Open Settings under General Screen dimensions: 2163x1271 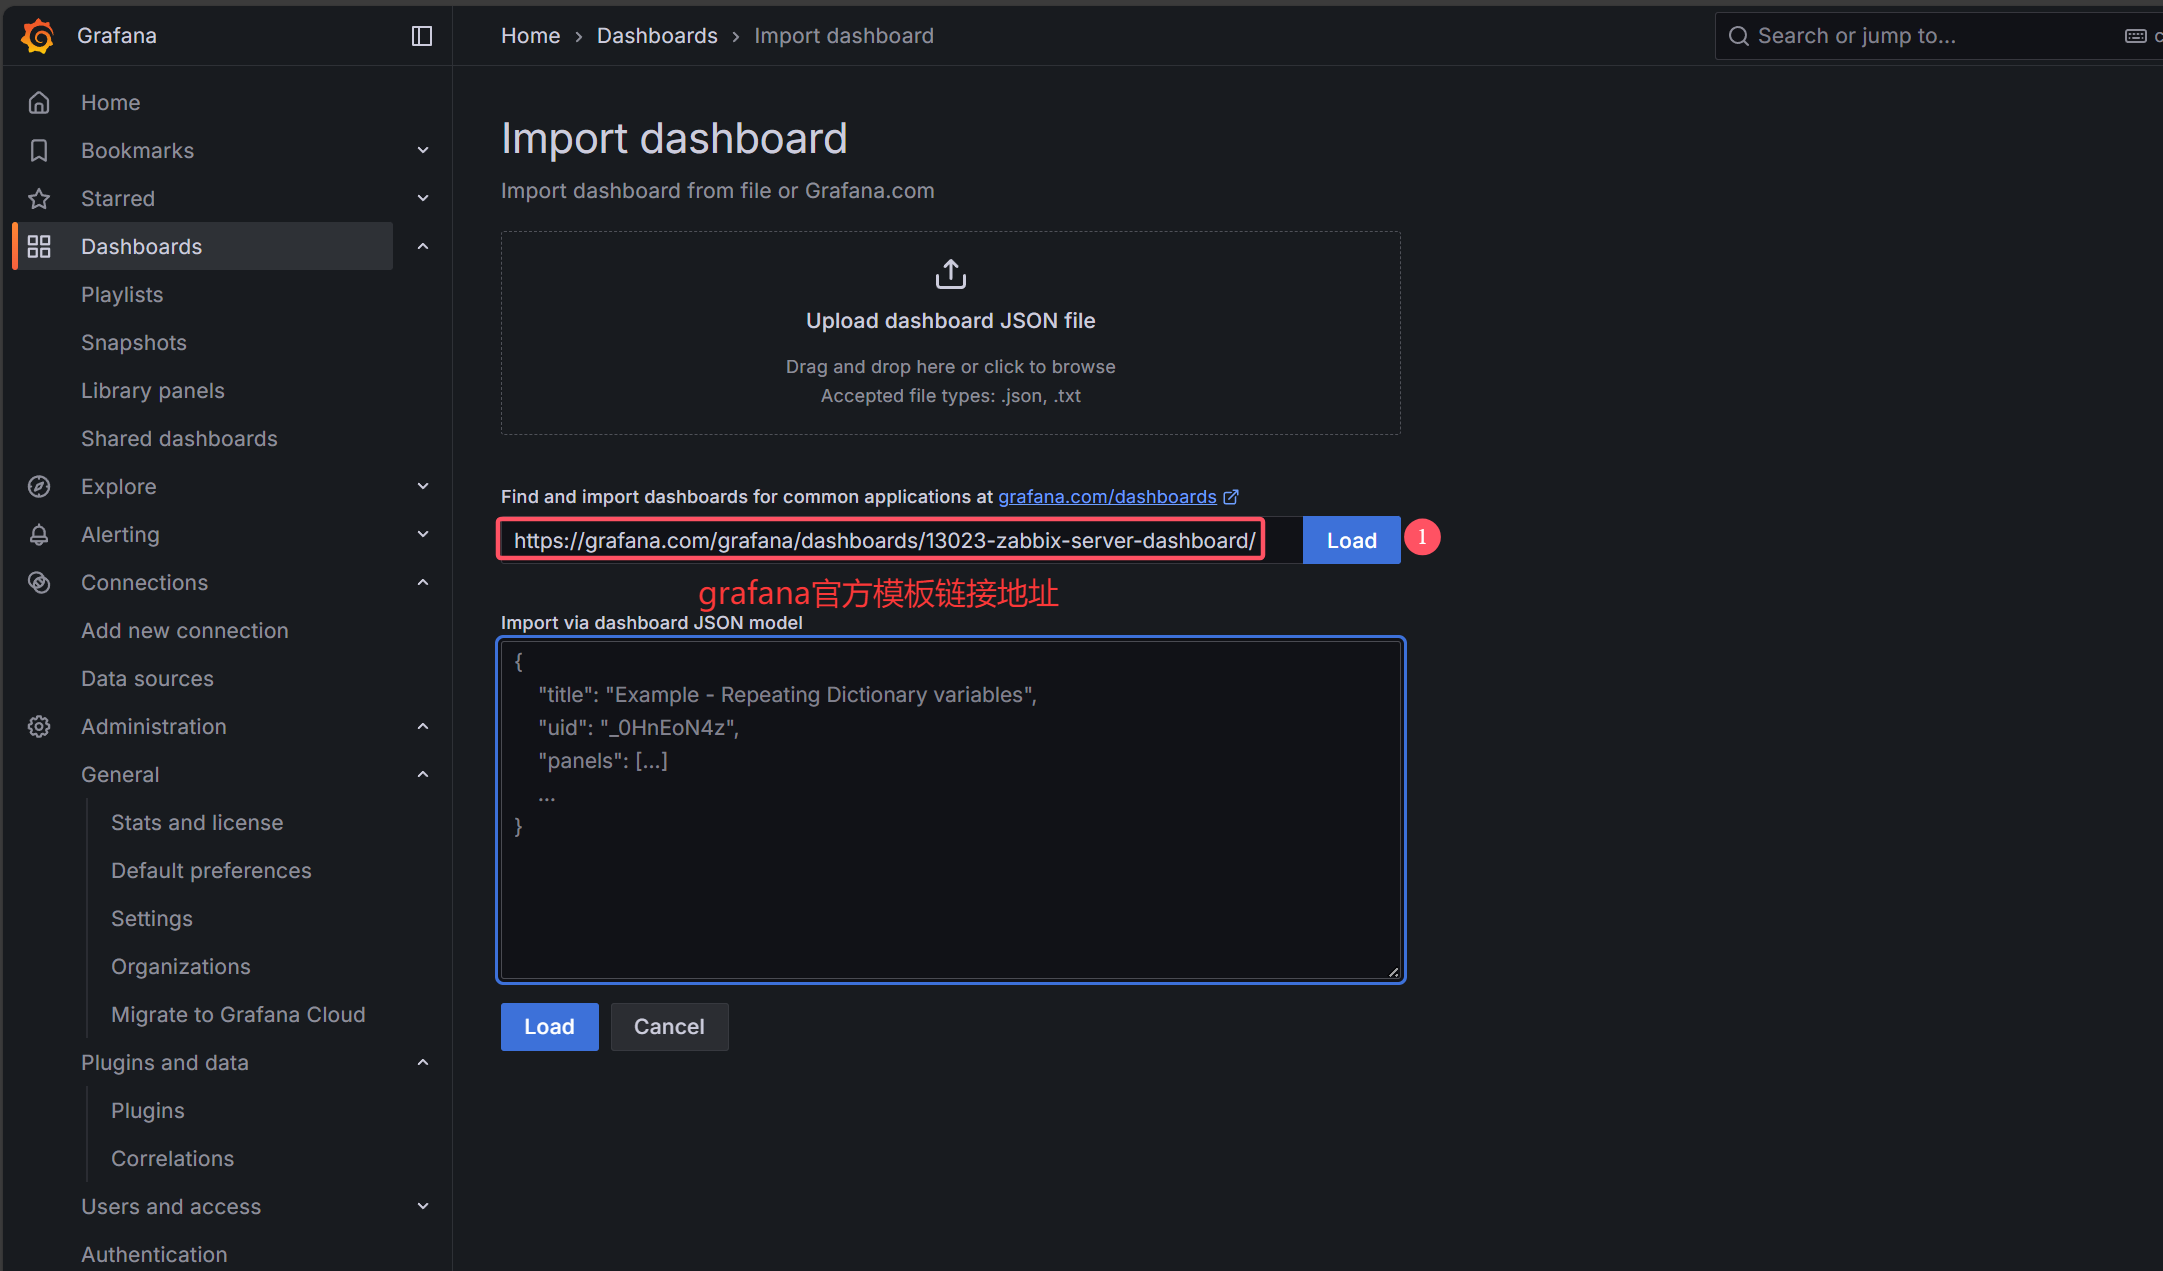tap(152, 919)
